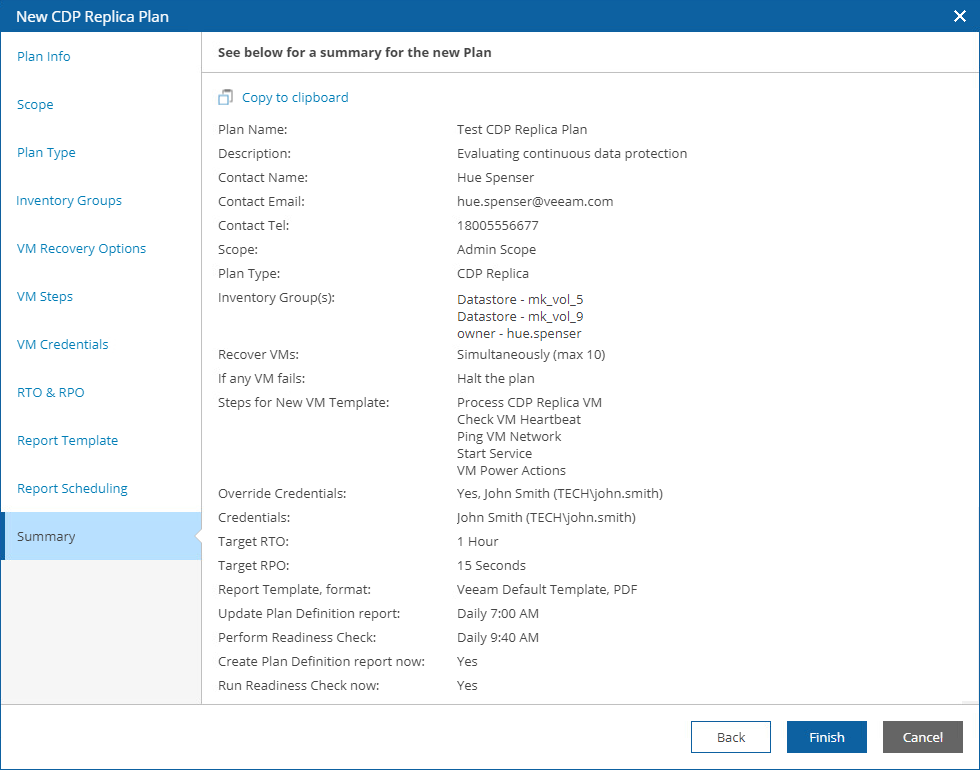This screenshot has width=980, height=770.
Task: Go to VM Credentials step
Action: click(62, 345)
